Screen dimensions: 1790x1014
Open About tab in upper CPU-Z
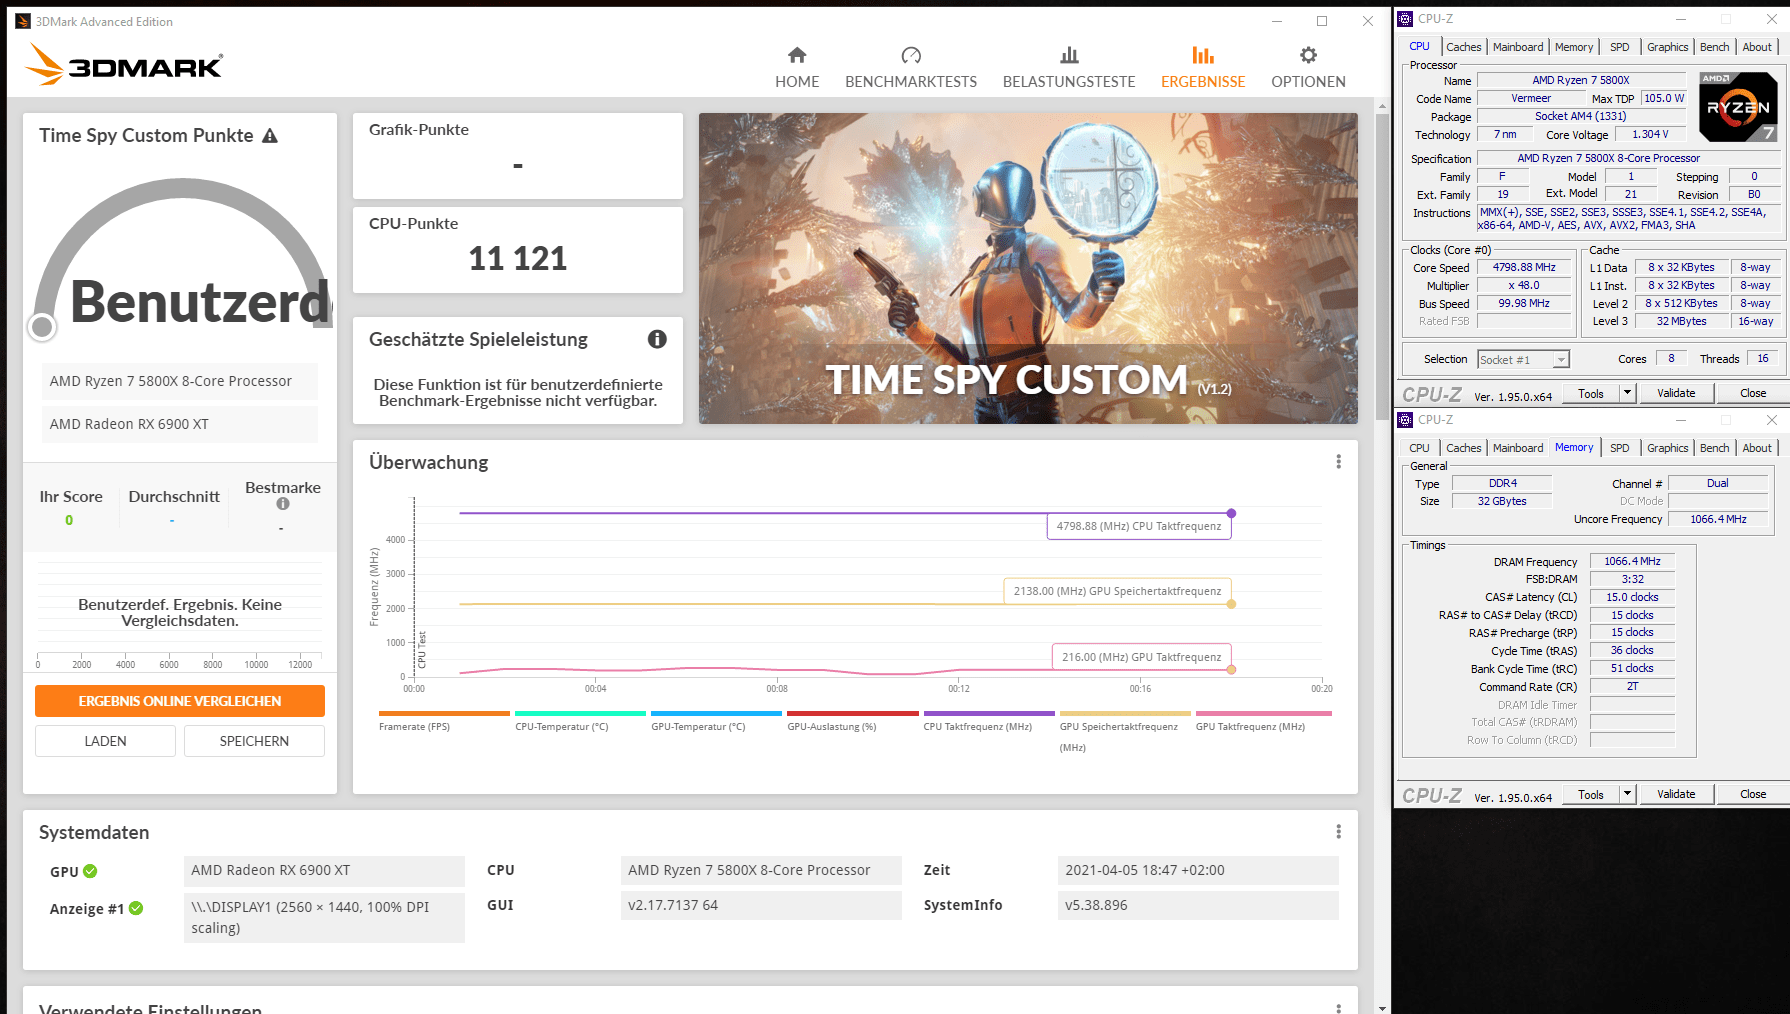click(1757, 47)
